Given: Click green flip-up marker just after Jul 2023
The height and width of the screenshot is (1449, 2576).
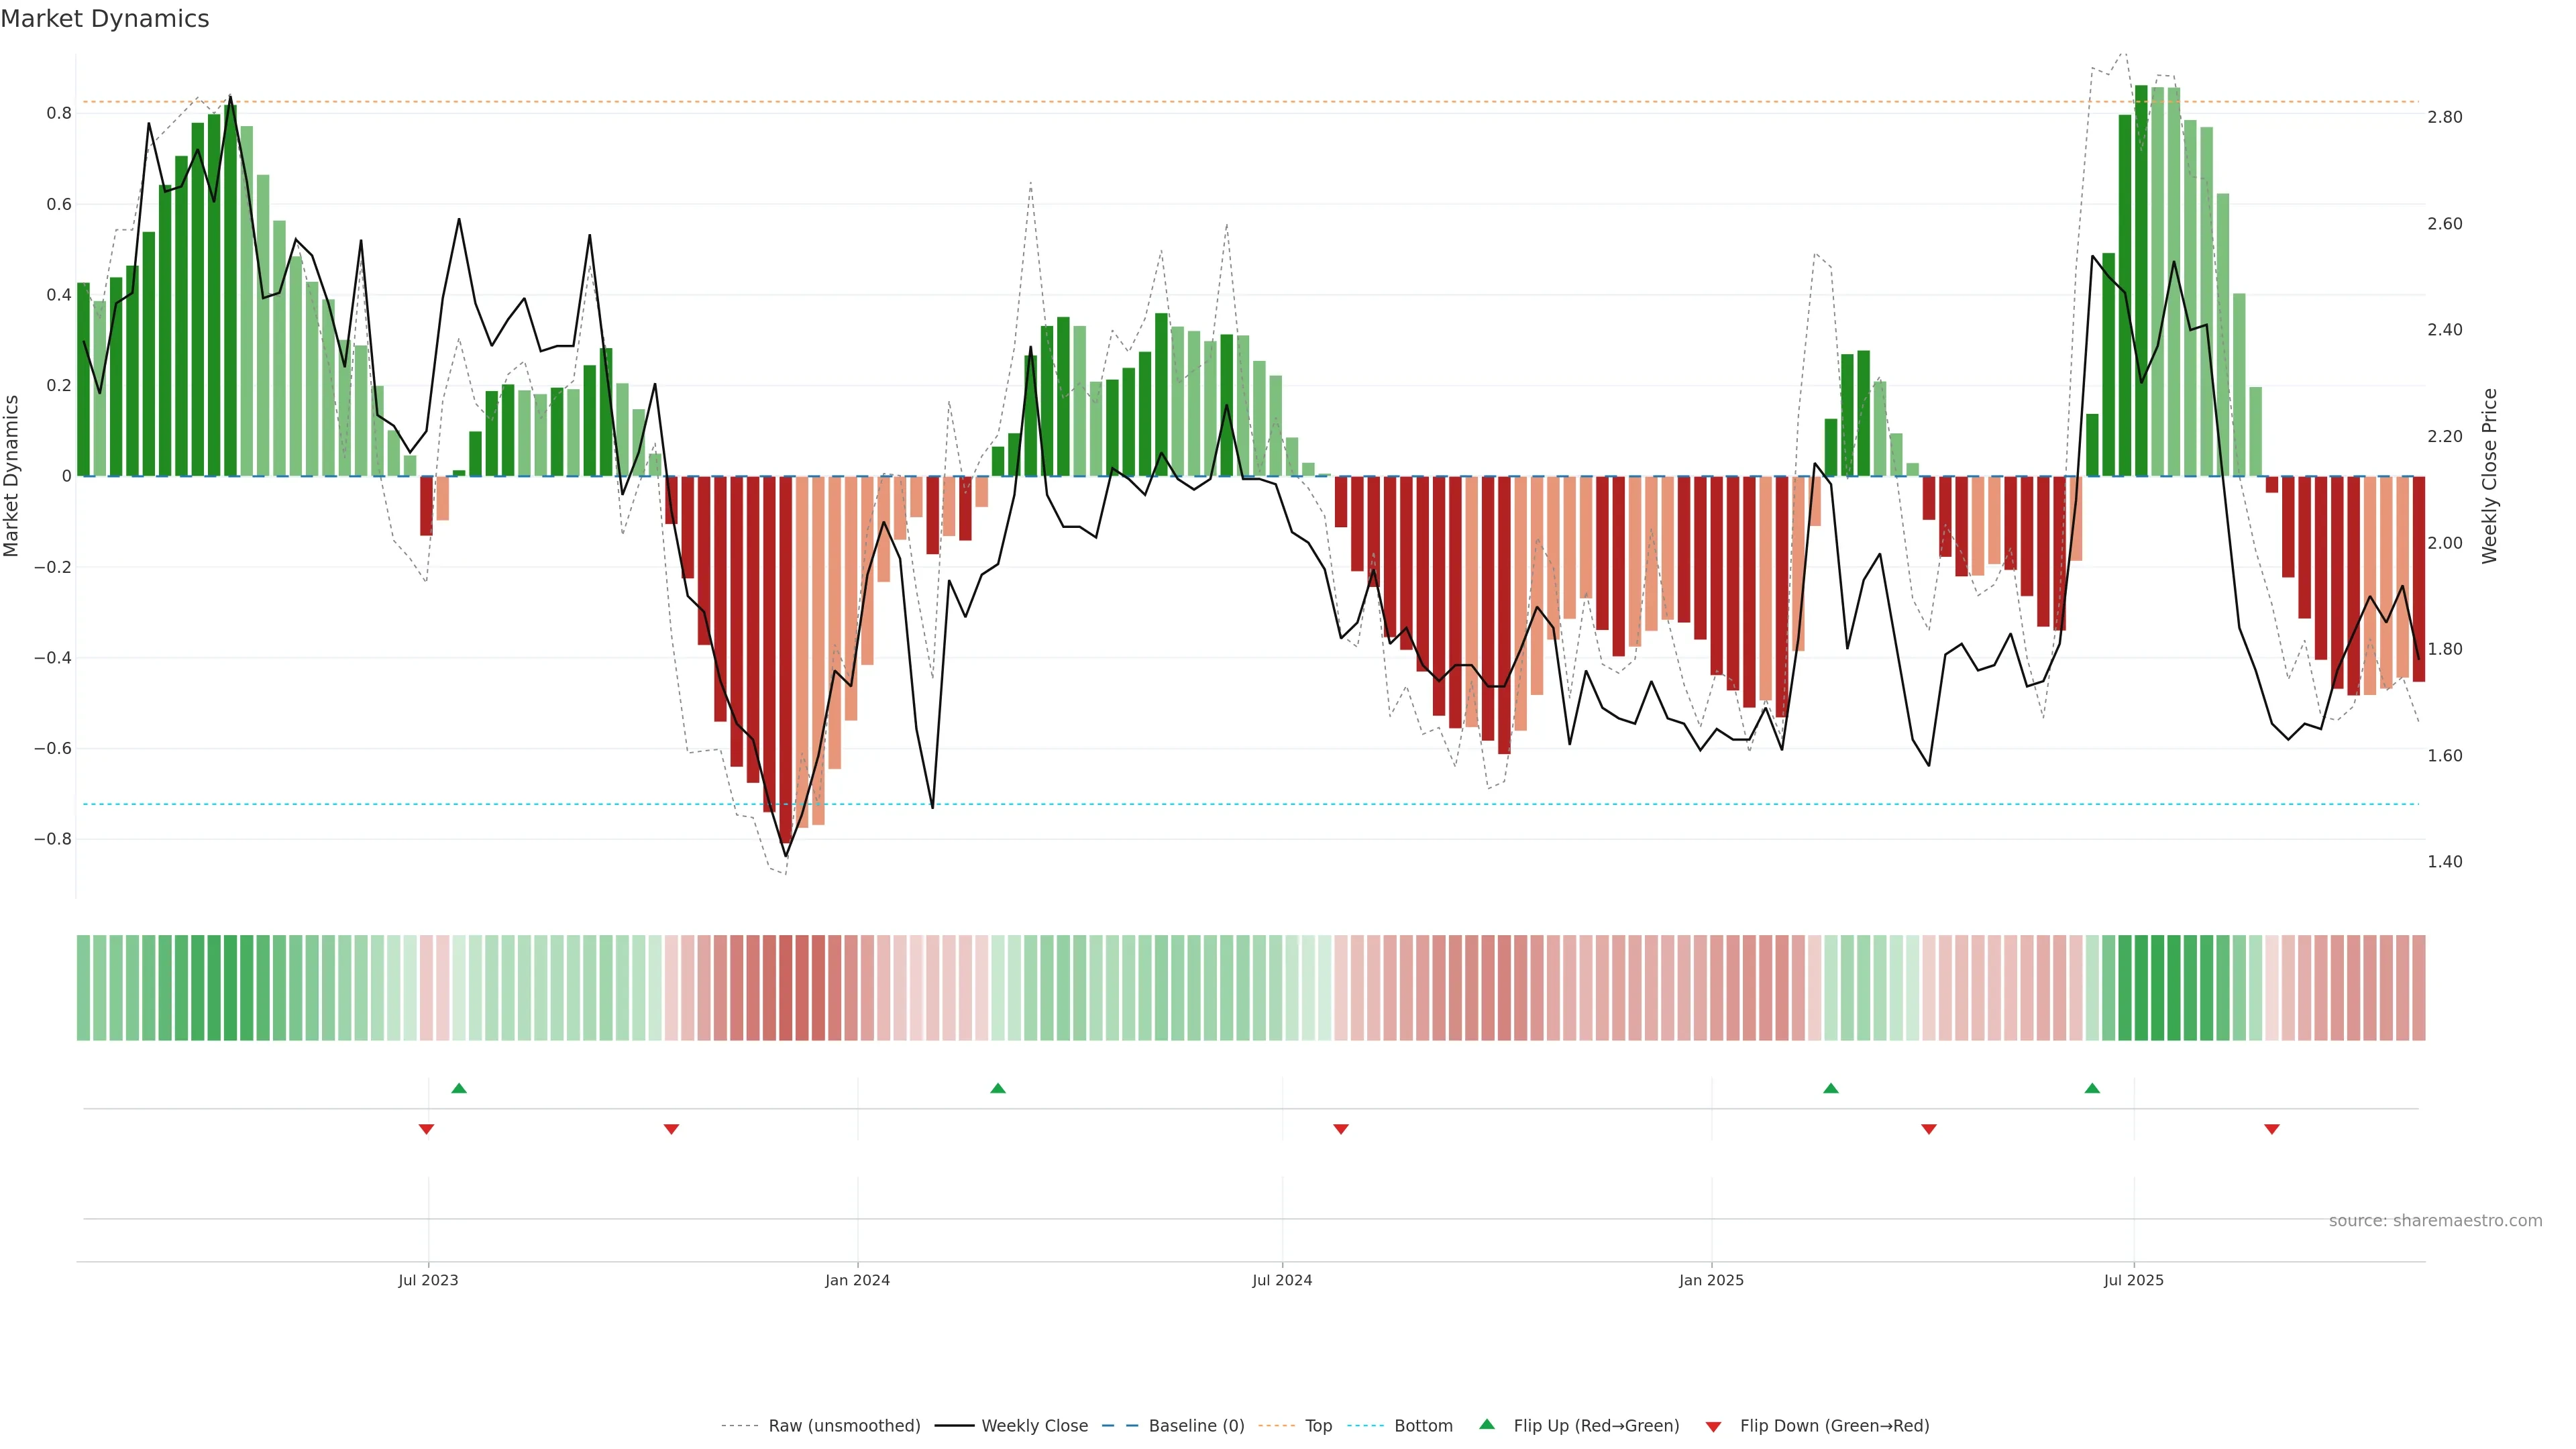Looking at the screenshot, I should pos(459,1088).
